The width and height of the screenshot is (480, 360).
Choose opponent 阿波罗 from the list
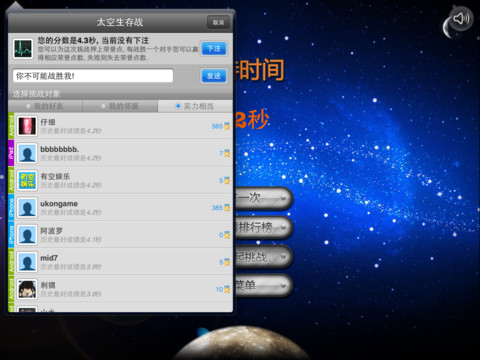[x=120, y=235]
